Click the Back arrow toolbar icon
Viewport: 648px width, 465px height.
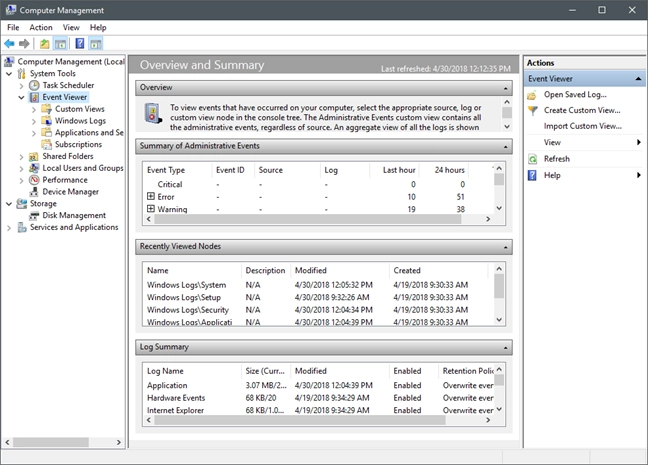[9, 43]
